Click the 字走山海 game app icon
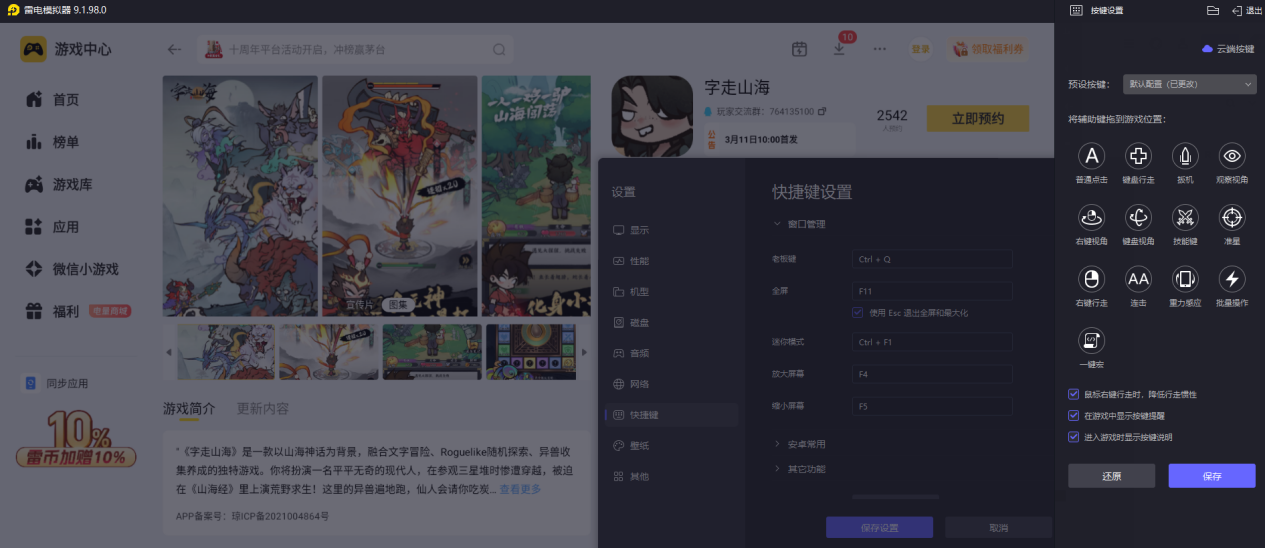The height and width of the screenshot is (548, 1265). click(x=652, y=116)
